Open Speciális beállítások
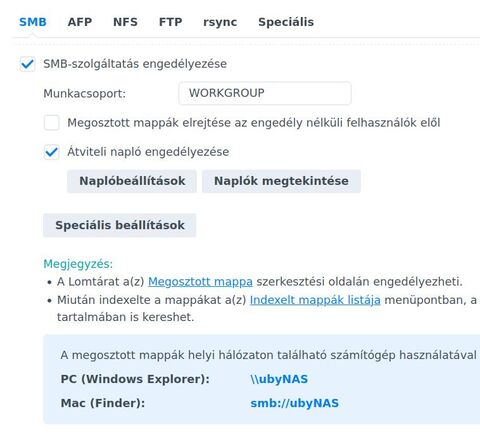 120,225
